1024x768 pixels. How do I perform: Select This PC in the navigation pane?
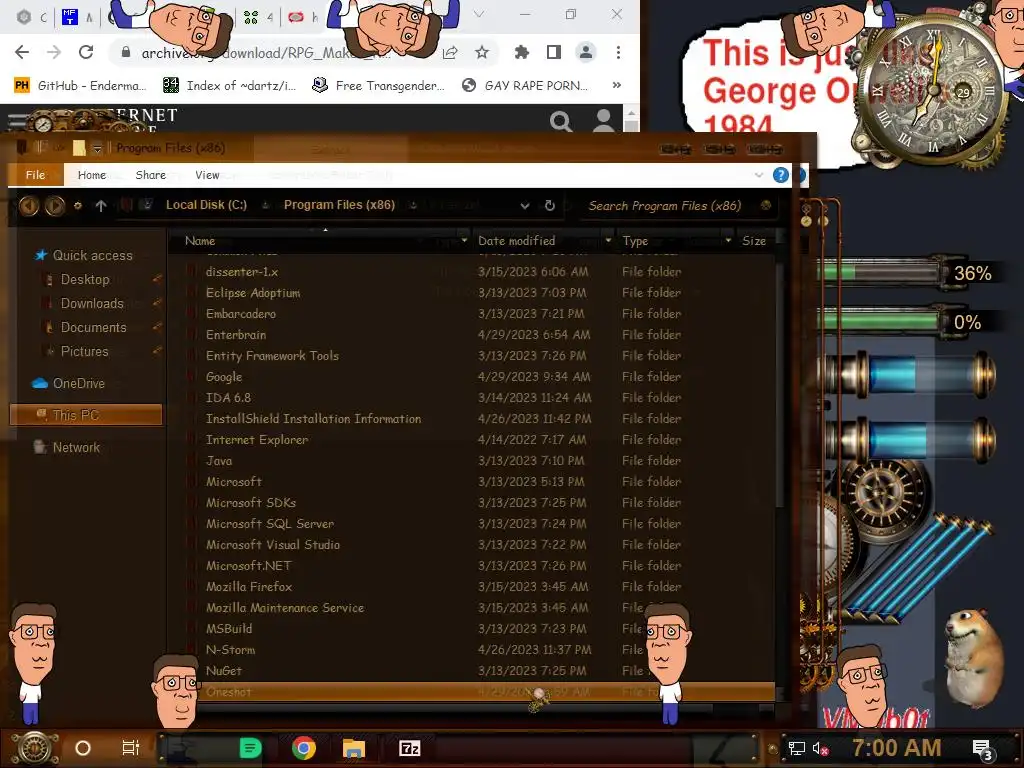[86, 415]
